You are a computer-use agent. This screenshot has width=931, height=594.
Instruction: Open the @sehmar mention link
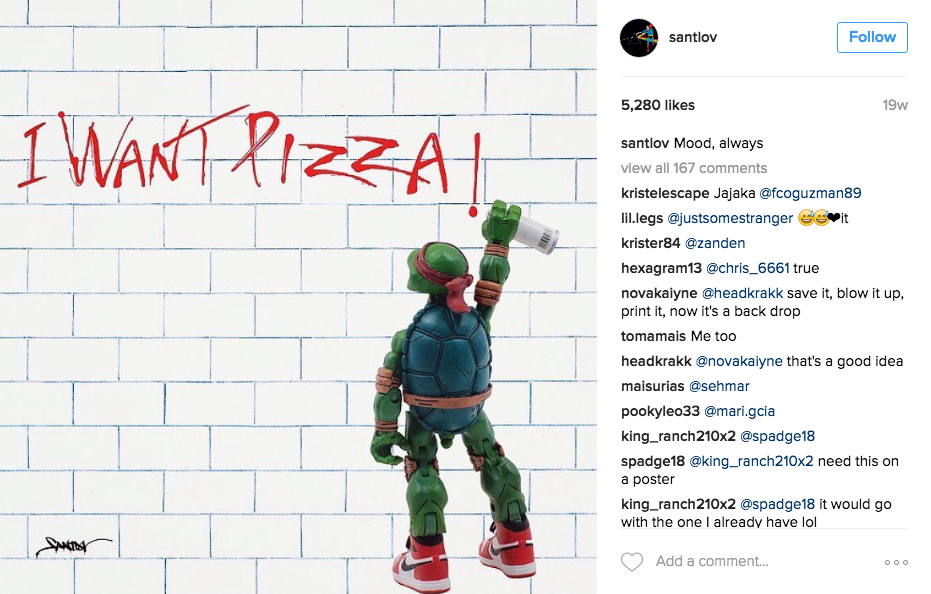[x=719, y=386]
